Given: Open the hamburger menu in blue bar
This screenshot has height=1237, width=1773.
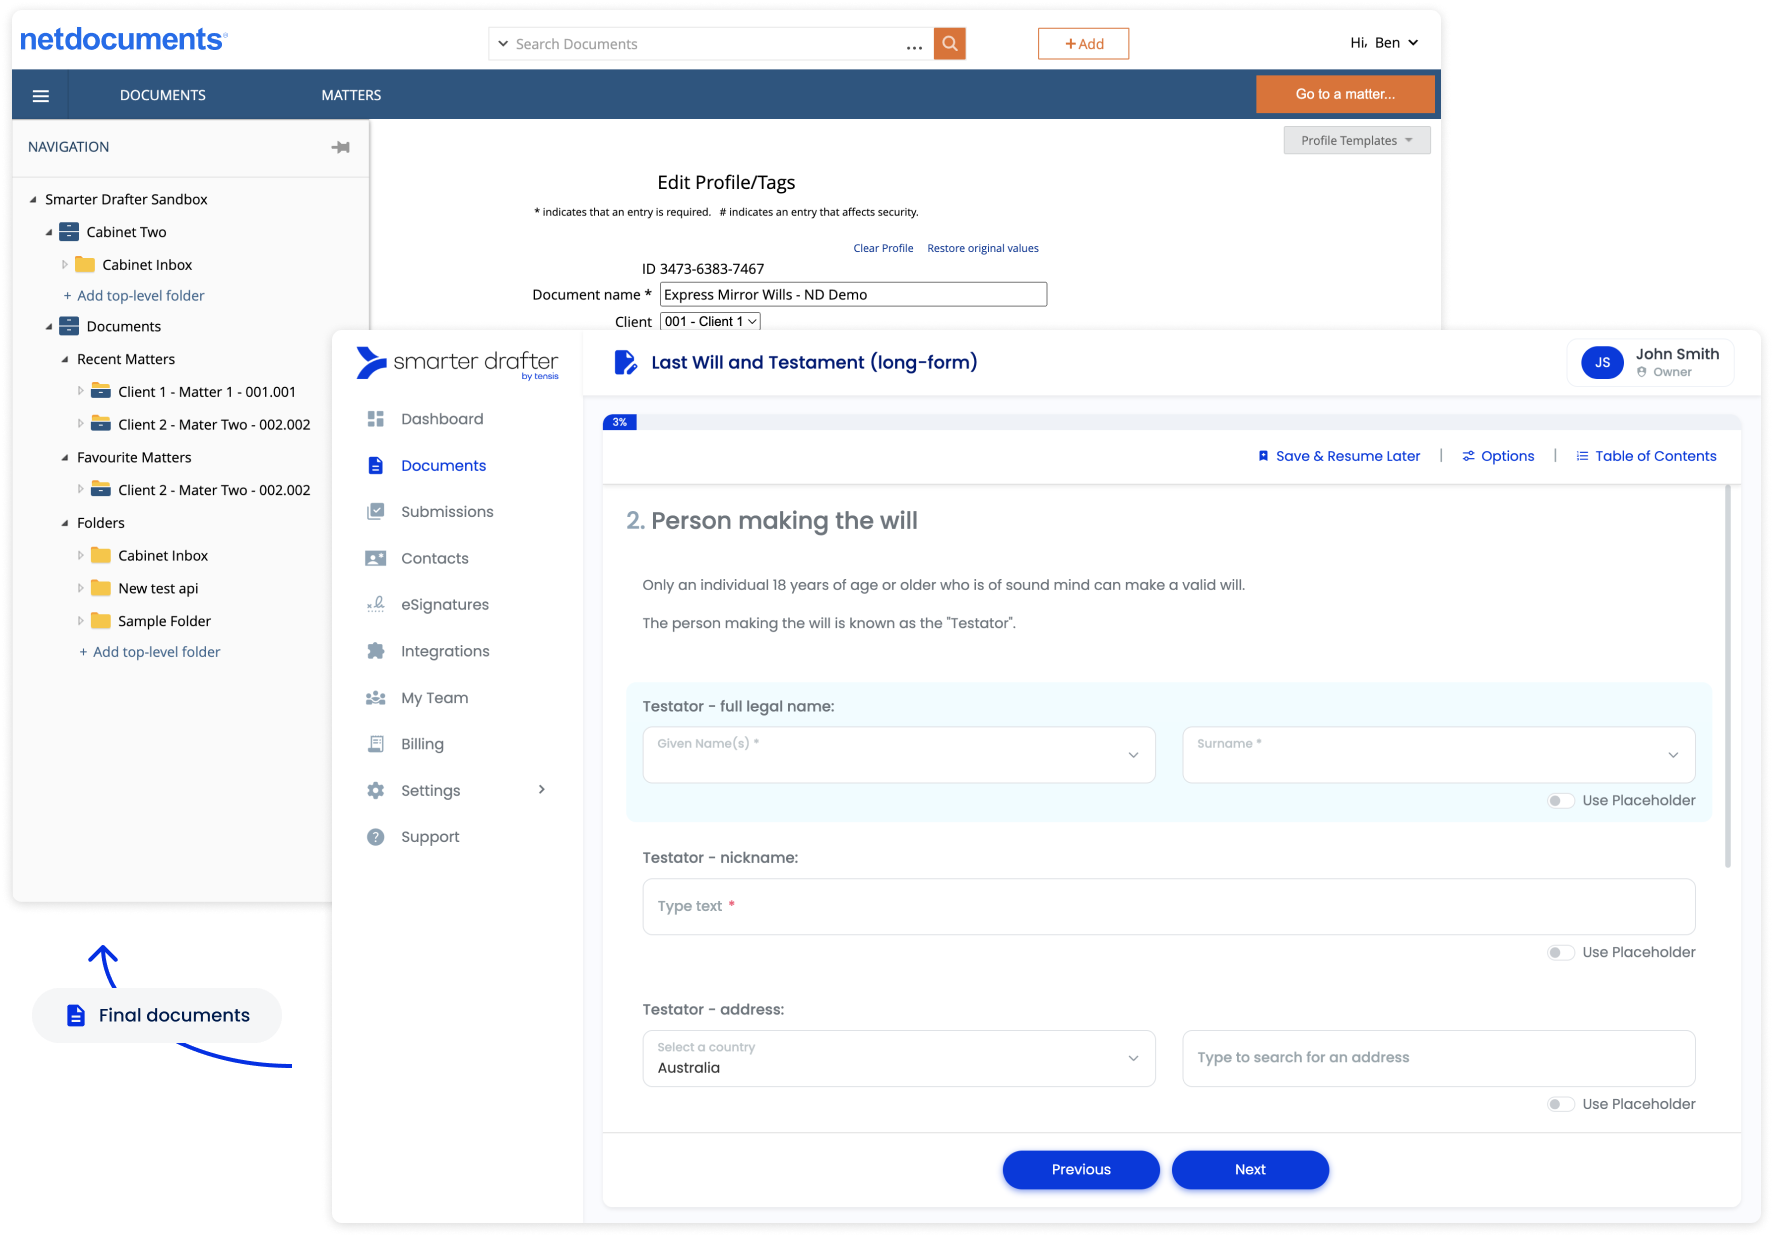Looking at the screenshot, I should (x=41, y=96).
